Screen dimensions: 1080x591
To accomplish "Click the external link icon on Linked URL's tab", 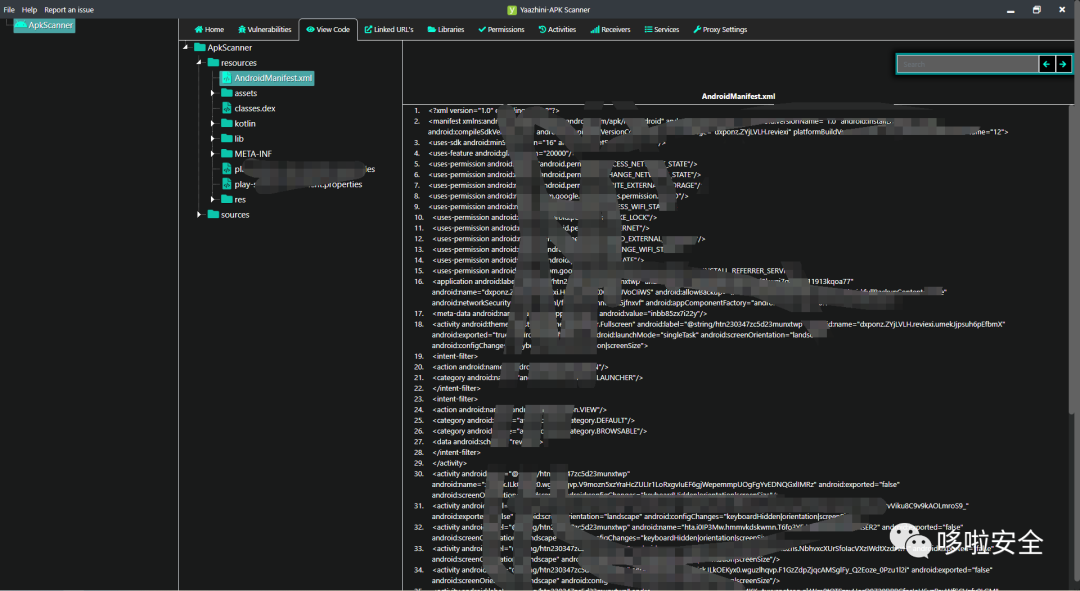I will (x=368, y=30).
